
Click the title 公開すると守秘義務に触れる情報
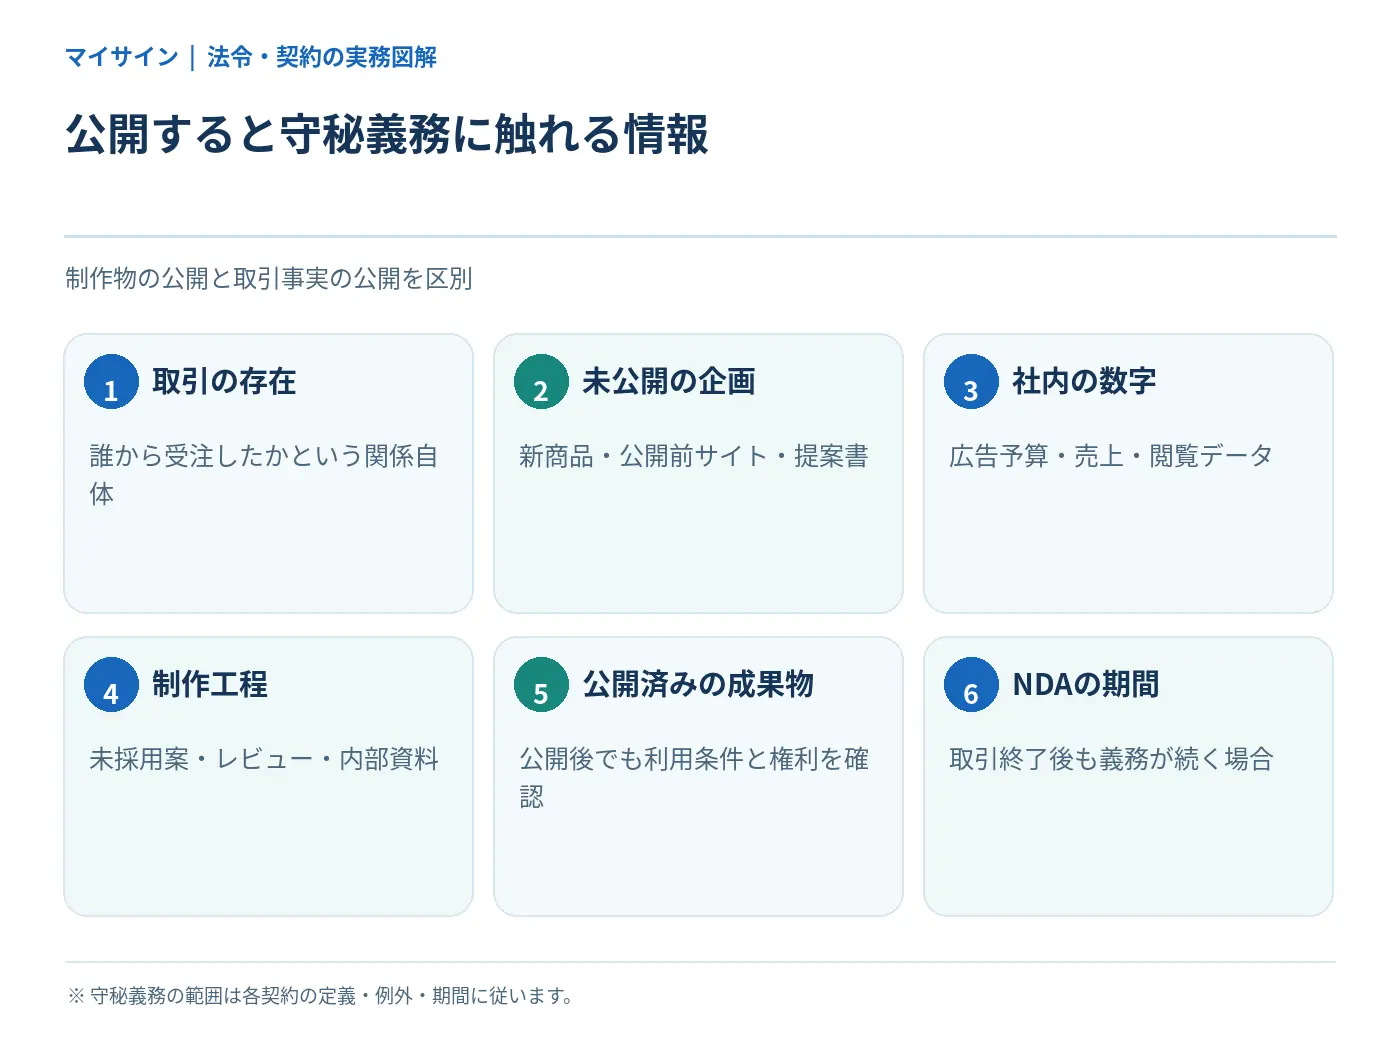[x=387, y=134]
